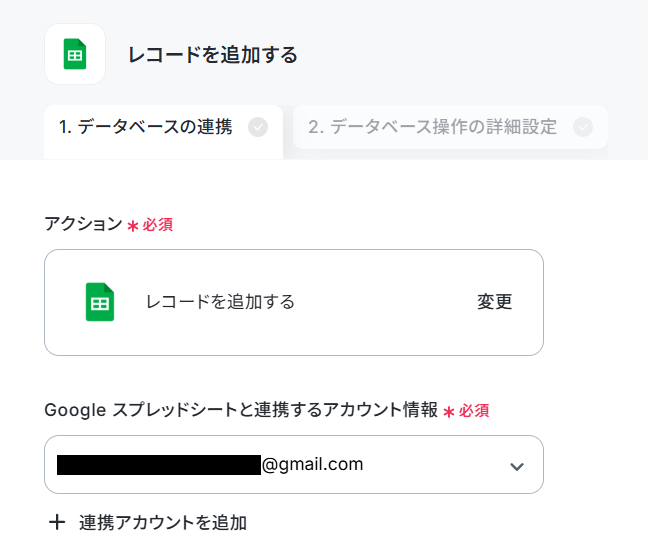Click 変更 to change the action
The image size is (648, 557).
point(495,302)
